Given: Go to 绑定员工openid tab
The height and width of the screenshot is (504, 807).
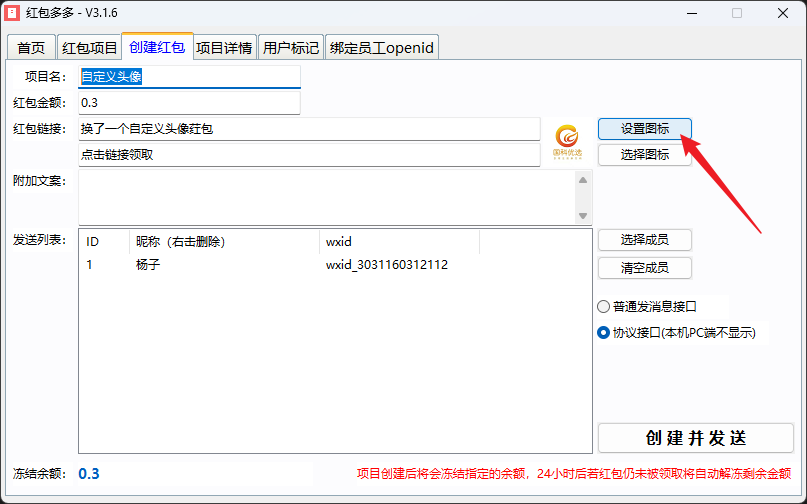Looking at the screenshot, I should [382, 48].
